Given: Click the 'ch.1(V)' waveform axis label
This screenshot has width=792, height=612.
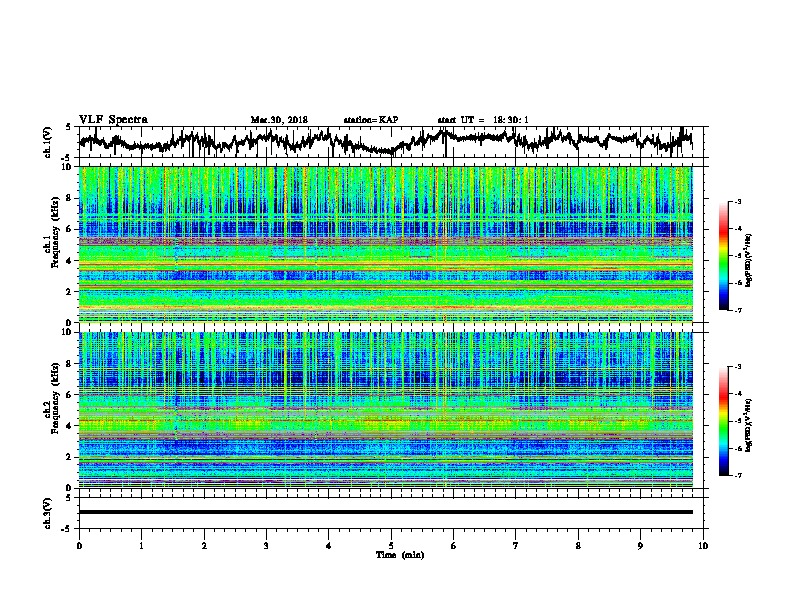Looking at the screenshot, I should (x=48, y=142).
